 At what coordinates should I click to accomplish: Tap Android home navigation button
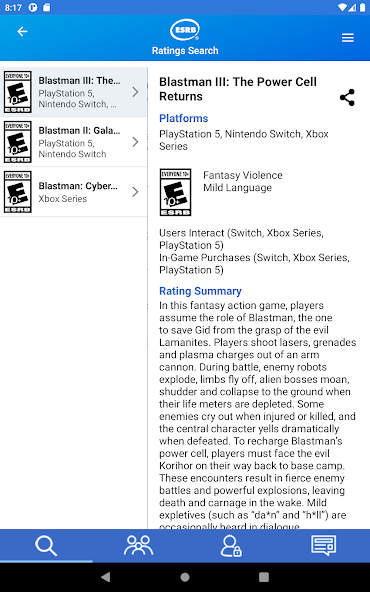pyautogui.click(x=185, y=577)
